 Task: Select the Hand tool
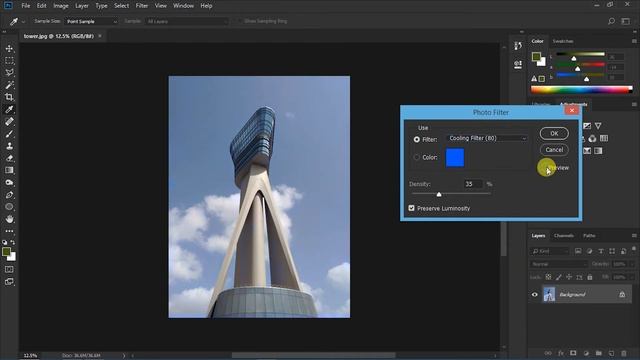point(9,219)
